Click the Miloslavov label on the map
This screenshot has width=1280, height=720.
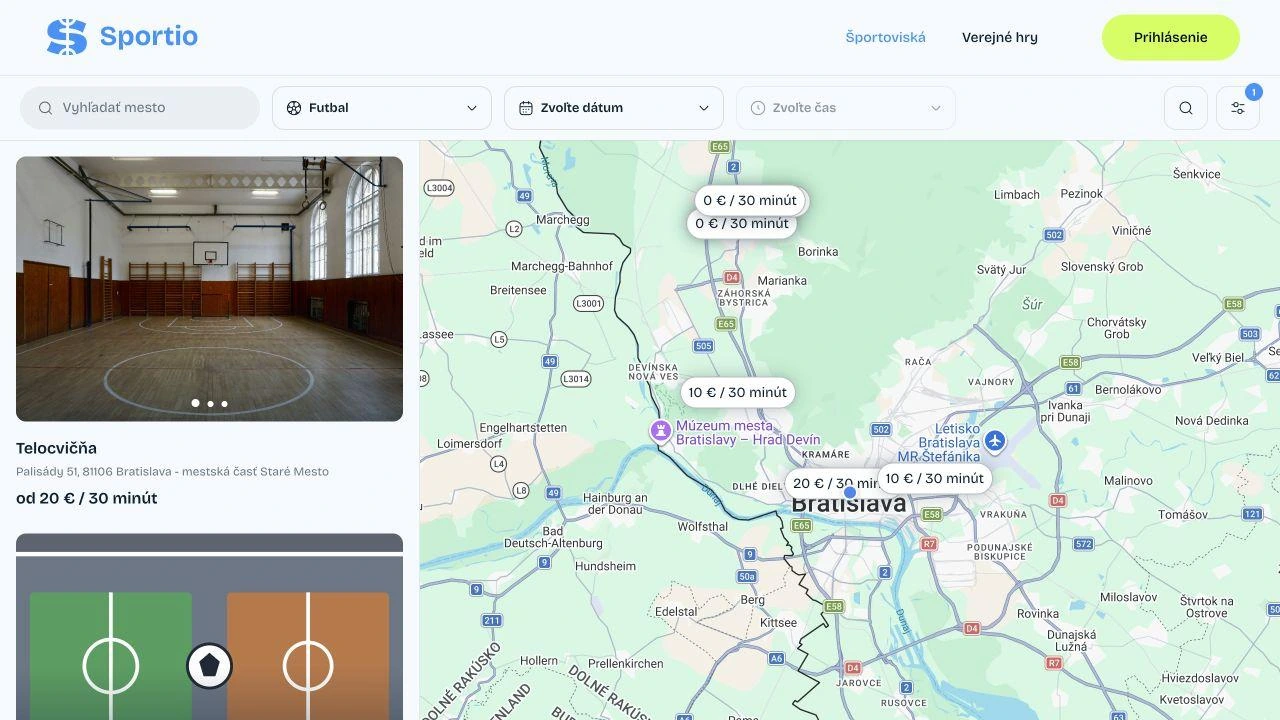coord(1128,597)
